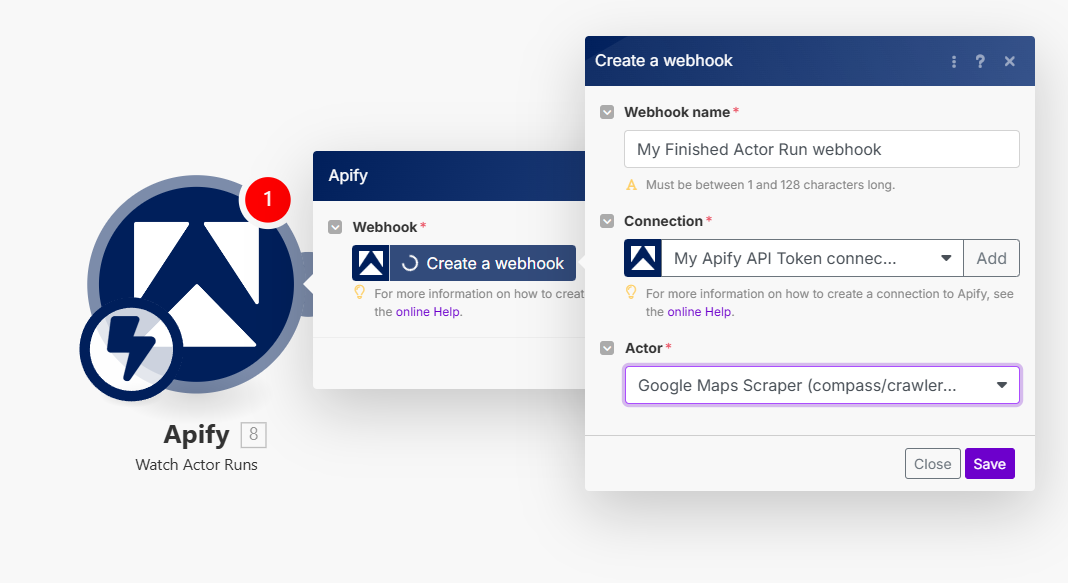This screenshot has width=1068, height=583.
Task: Toggle the checkbox beside Actor
Action: [x=607, y=348]
